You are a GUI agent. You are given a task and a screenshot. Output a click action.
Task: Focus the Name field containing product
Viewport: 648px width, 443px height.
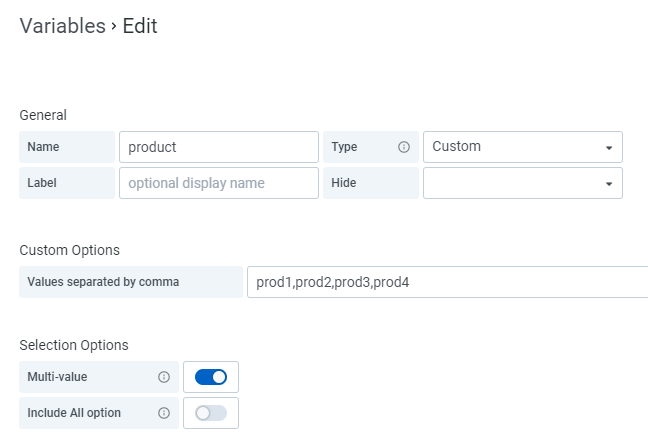218,147
